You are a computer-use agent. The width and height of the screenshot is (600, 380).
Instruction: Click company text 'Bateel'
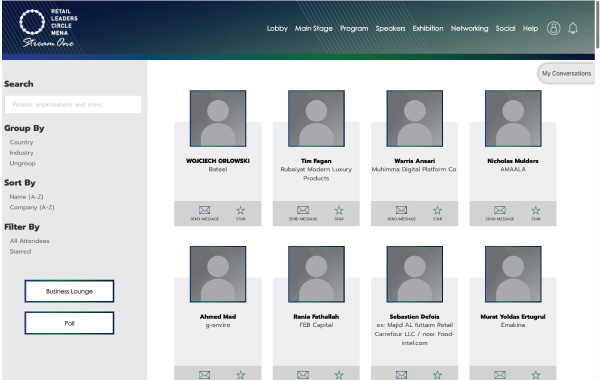click(218, 169)
